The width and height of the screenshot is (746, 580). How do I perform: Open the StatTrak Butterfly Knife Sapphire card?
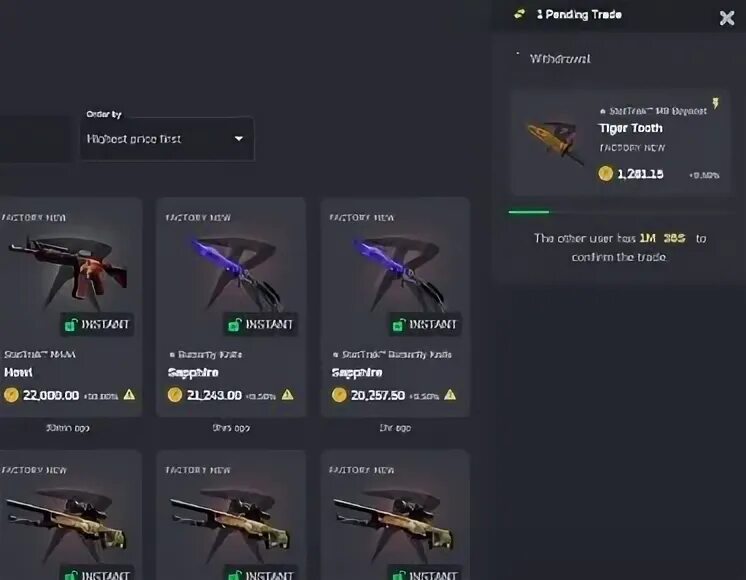click(395, 307)
